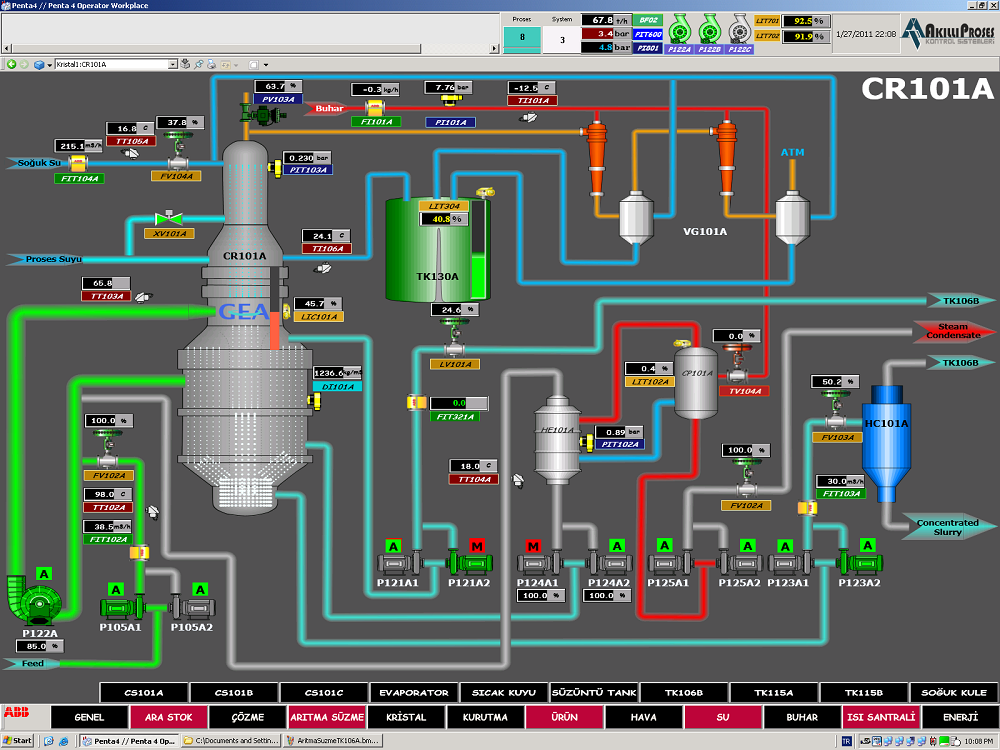Select the HE101A heat exchanger vessel

[557, 440]
